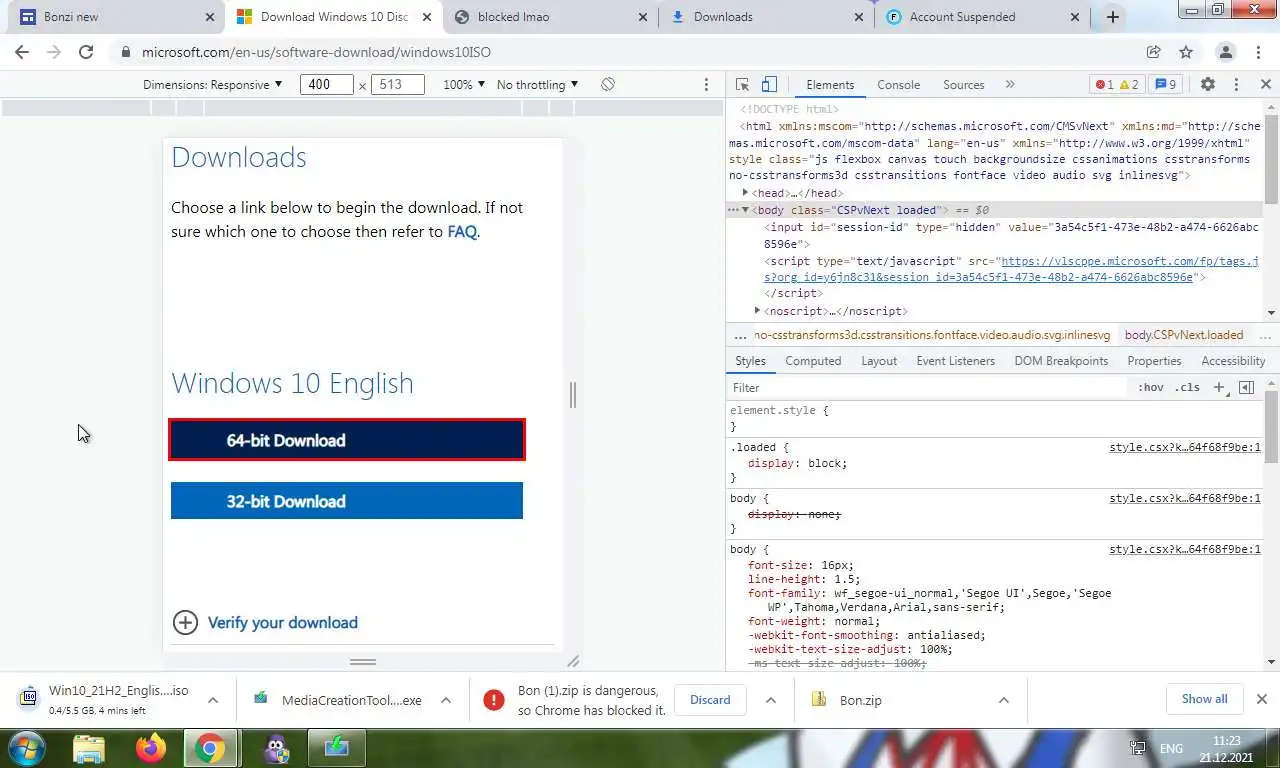Image resolution: width=1280 pixels, height=768 pixels.
Task: Toggle .cls class editor
Action: tap(1187, 387)
